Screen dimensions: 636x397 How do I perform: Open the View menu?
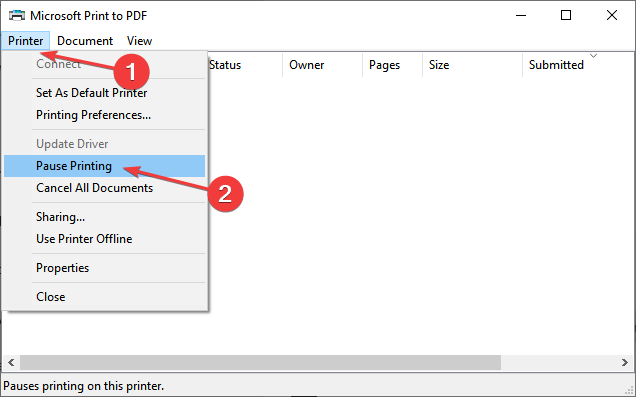pyautogui.click(x=139, y=41)
